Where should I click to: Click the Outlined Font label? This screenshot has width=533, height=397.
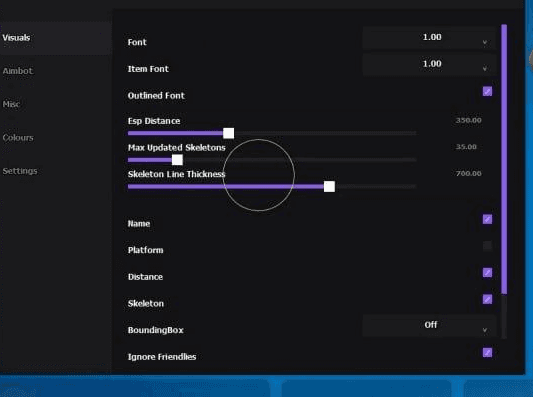(156, 96)
